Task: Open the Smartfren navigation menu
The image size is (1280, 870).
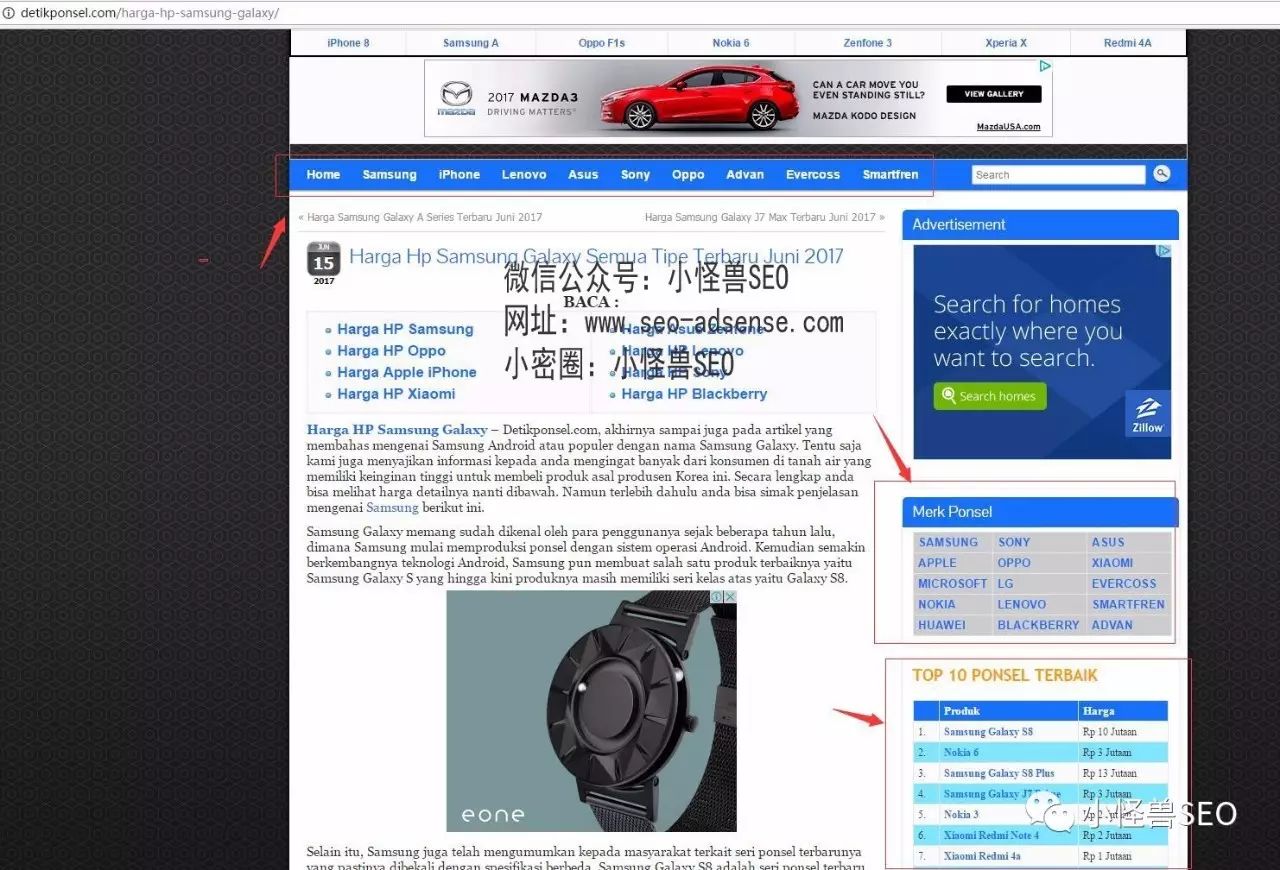Action: (x=890, y=174)
